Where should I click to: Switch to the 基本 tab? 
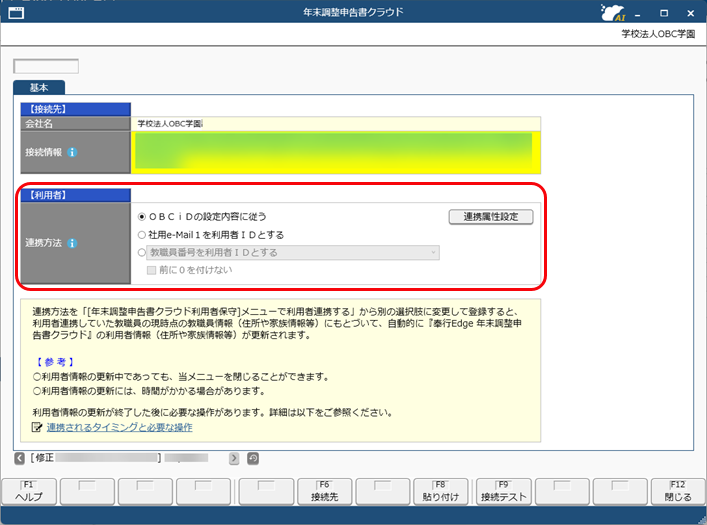click(x=39, y=88)
